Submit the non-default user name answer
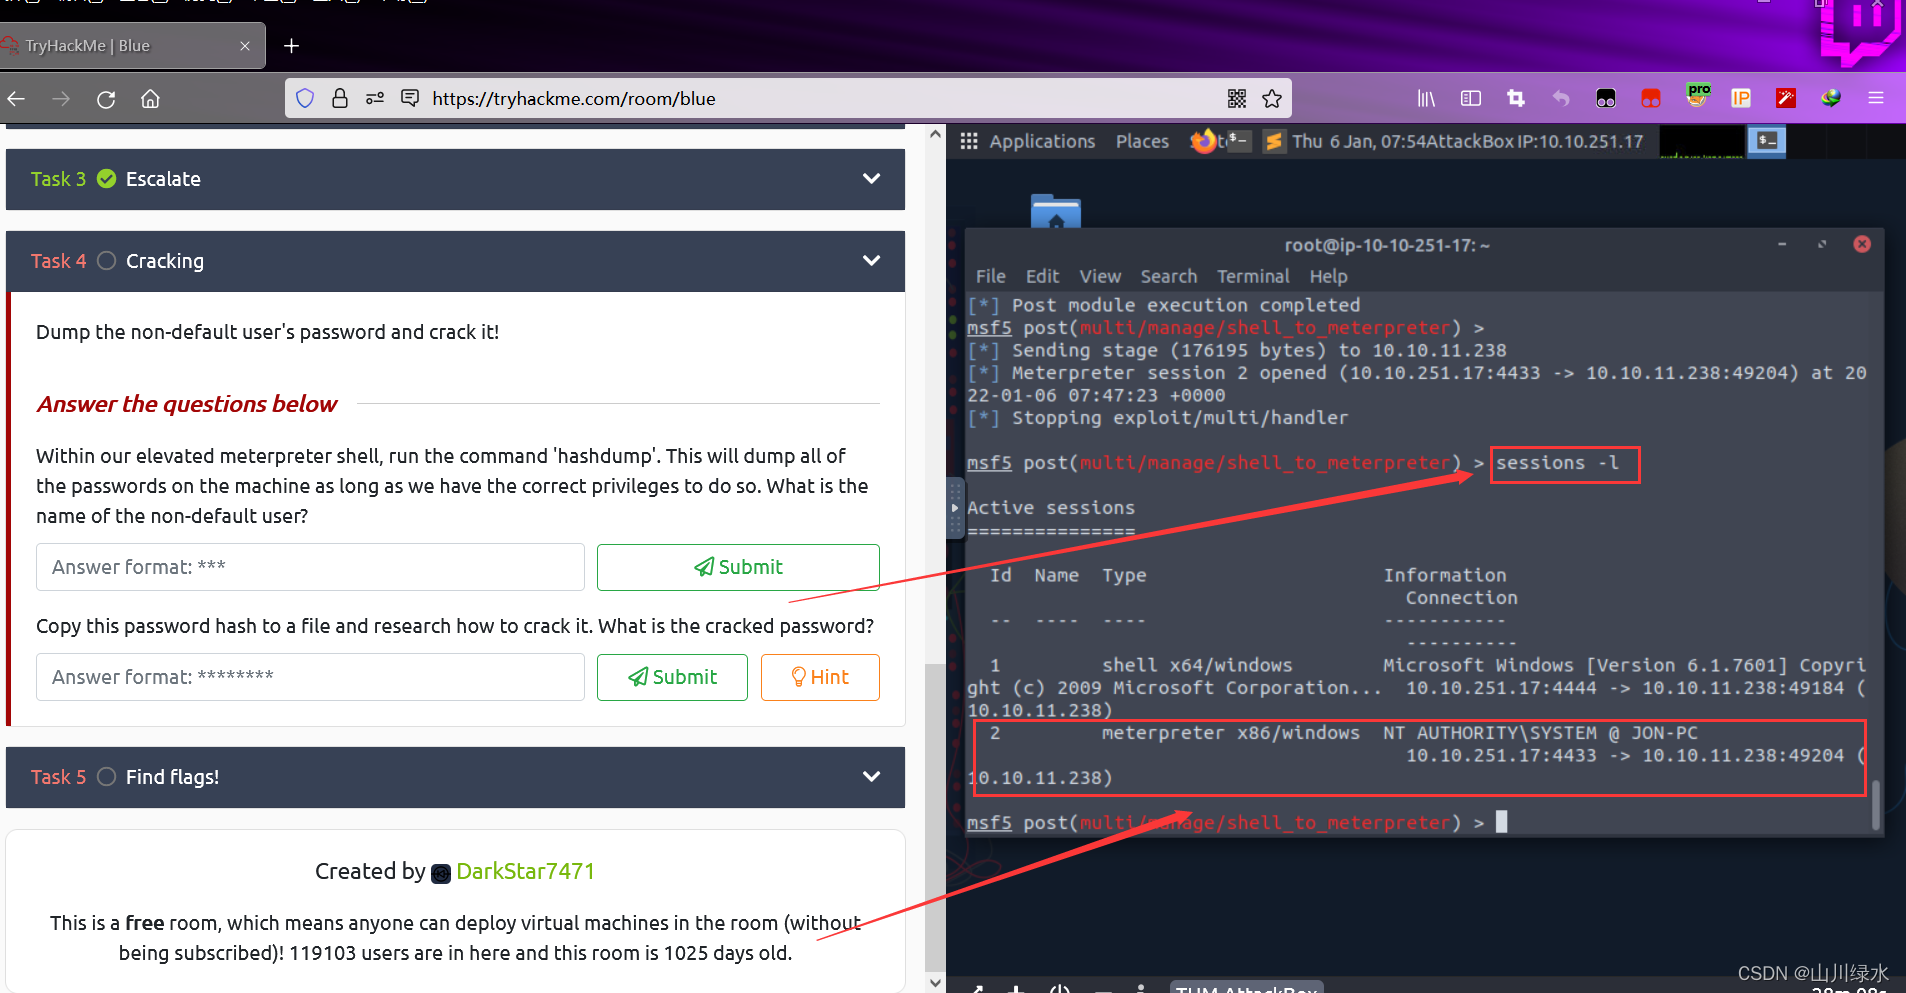 (x=738, y=567)
